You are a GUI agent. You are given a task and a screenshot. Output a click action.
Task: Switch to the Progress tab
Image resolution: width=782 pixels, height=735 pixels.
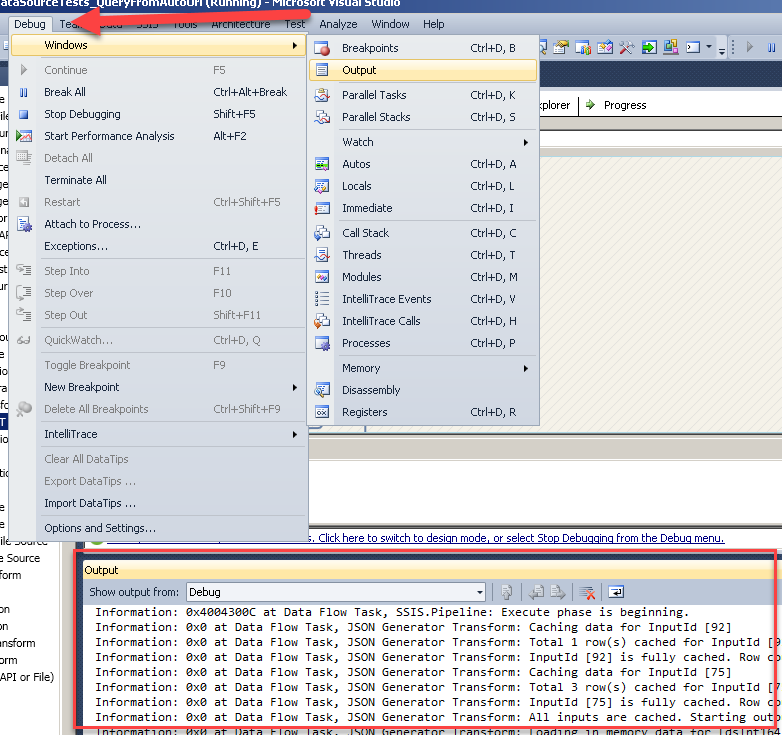tap(616, 105)
